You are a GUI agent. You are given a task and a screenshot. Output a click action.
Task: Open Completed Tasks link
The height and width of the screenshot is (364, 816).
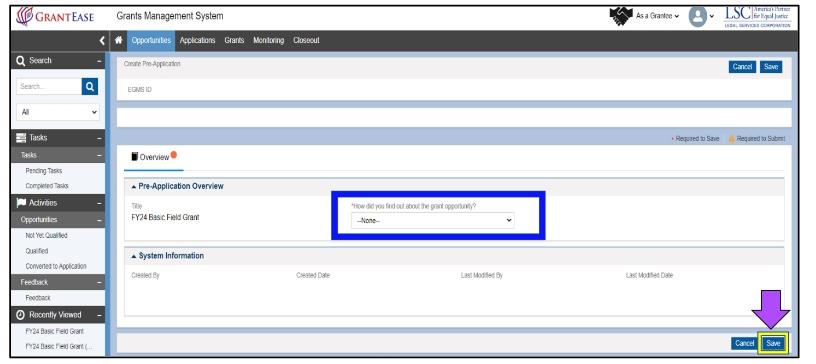47,186
